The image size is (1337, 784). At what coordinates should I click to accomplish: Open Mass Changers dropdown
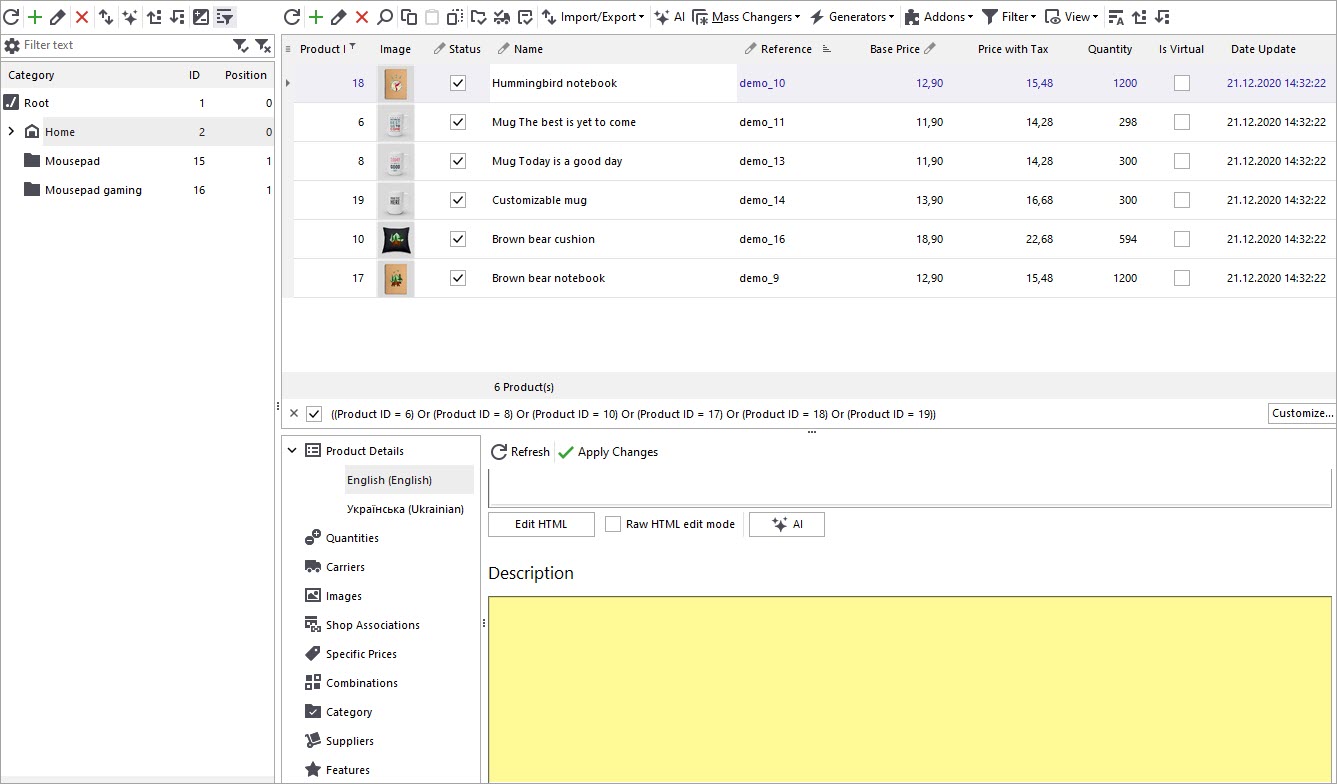(x=747, y=17)
